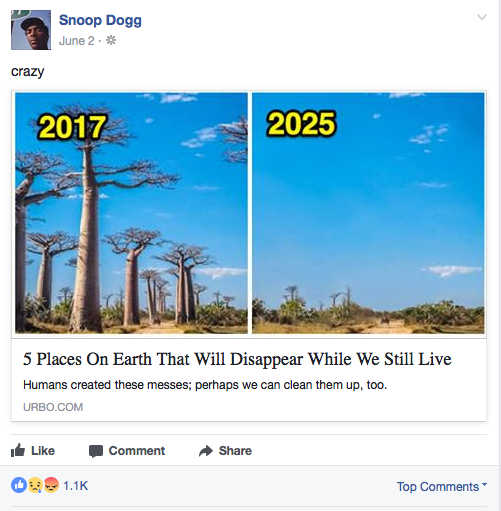The height and width of the screenshot is (511, 501).
Task: Click the small arrow beside Top Comments
Action: [x=484, y=484]
